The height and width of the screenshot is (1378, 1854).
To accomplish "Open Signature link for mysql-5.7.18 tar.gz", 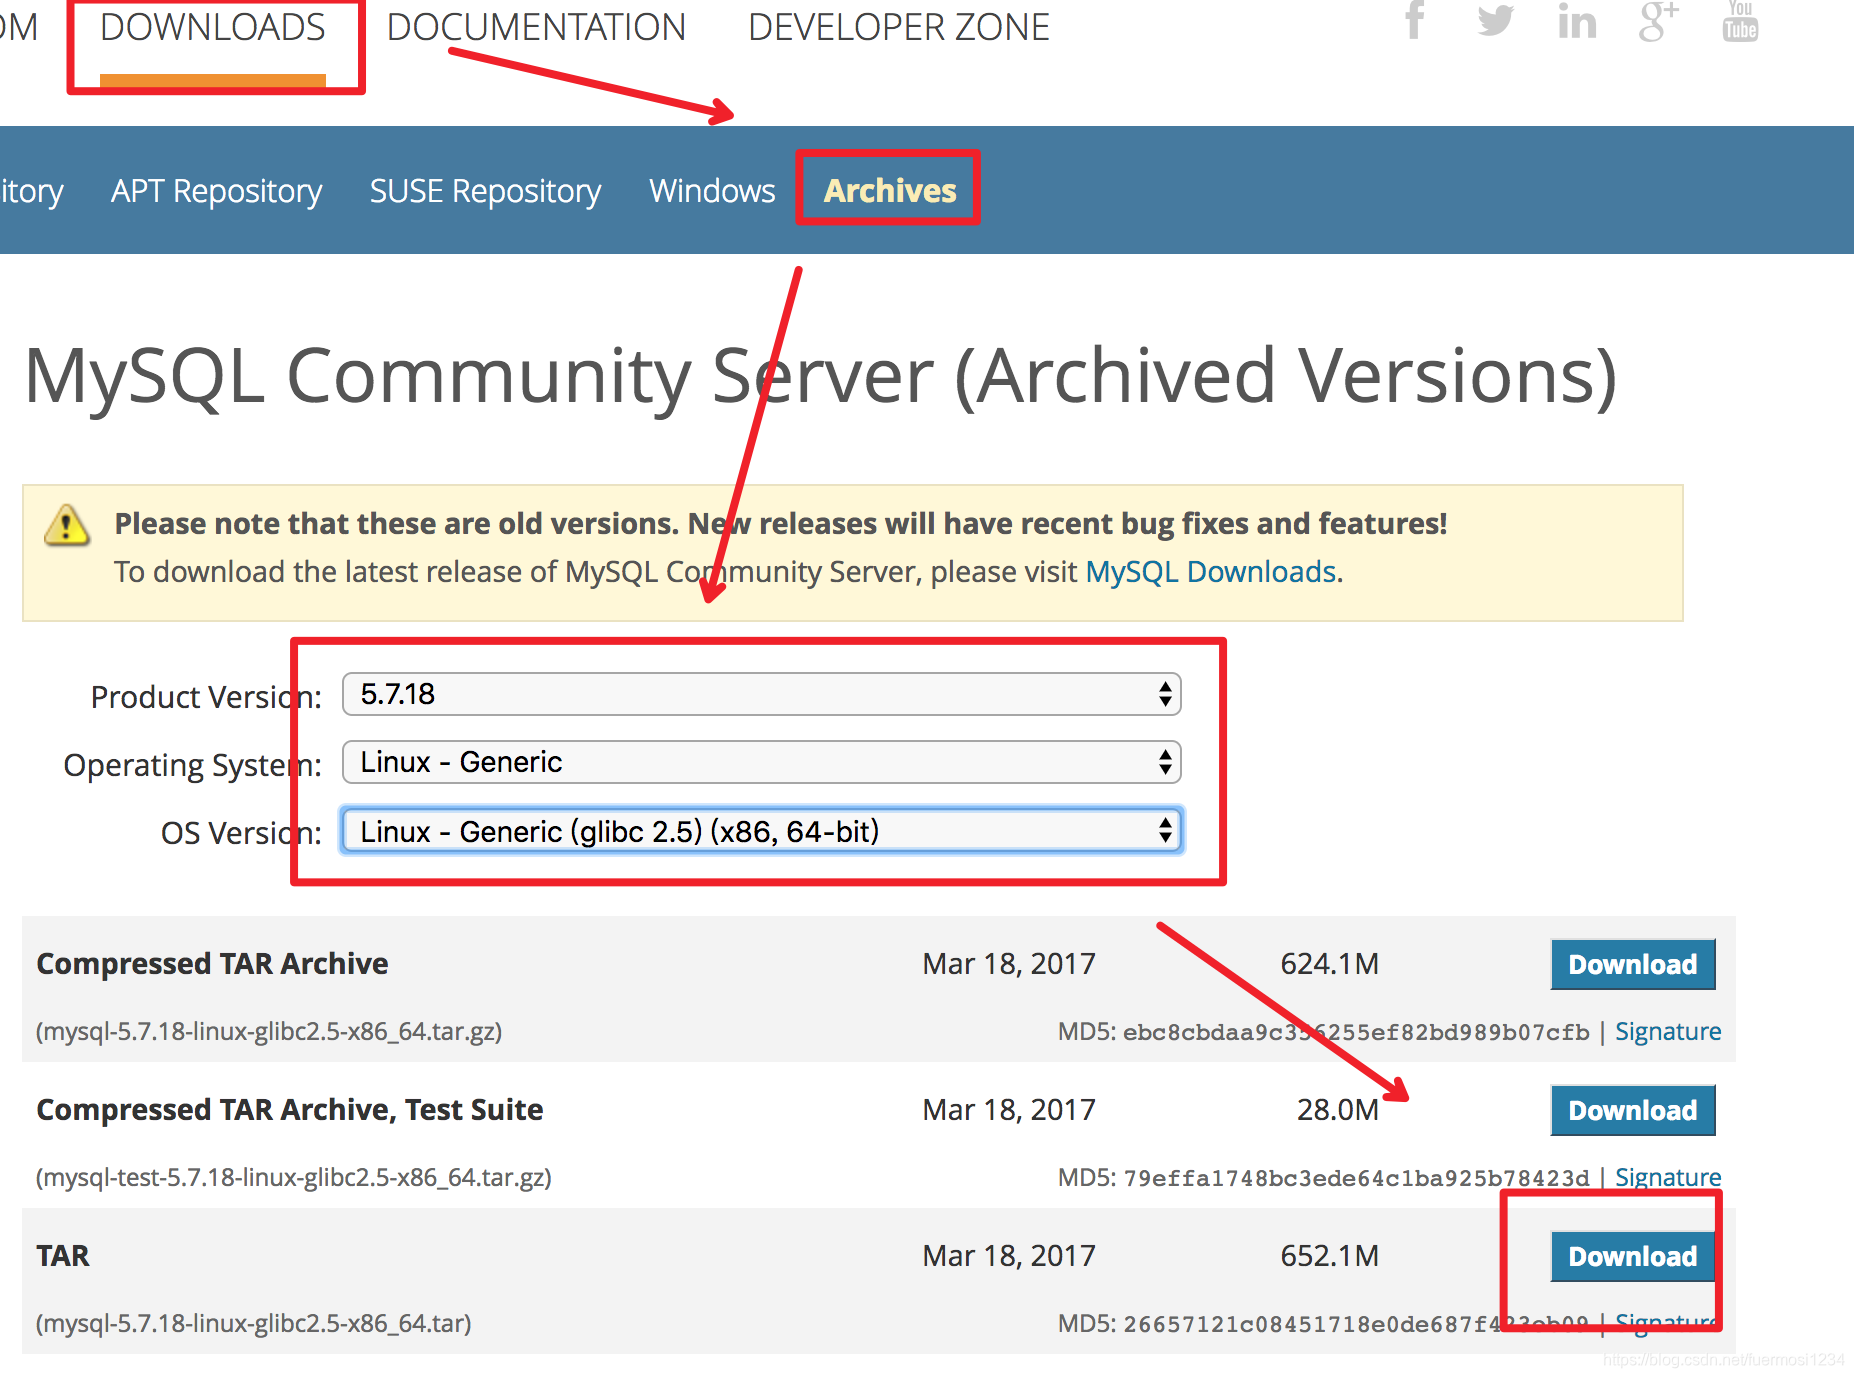I will click(1668, 1031).
